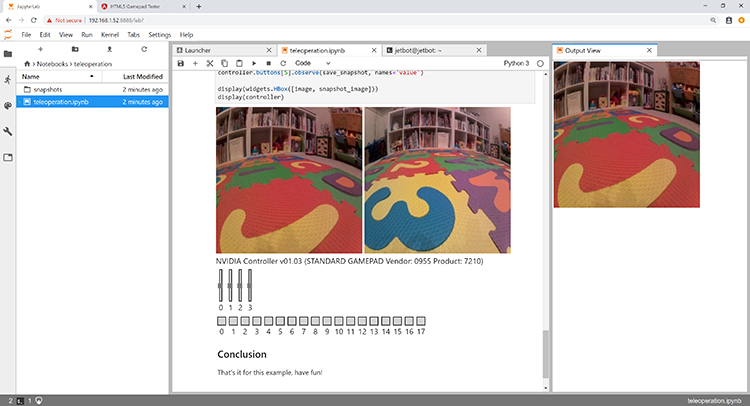Open the snapshots folder
This screenshot has width=750, height=406.
click(x=49, y=89)
